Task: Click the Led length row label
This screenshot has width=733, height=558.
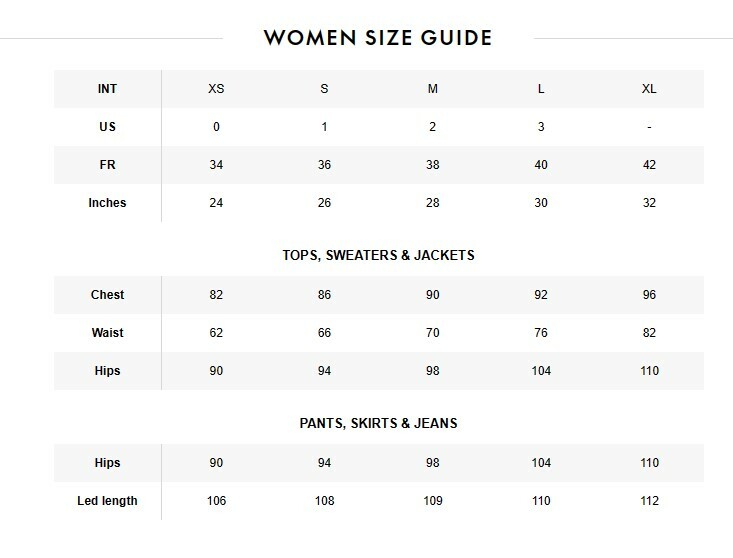Action: (x=107, y=500)
